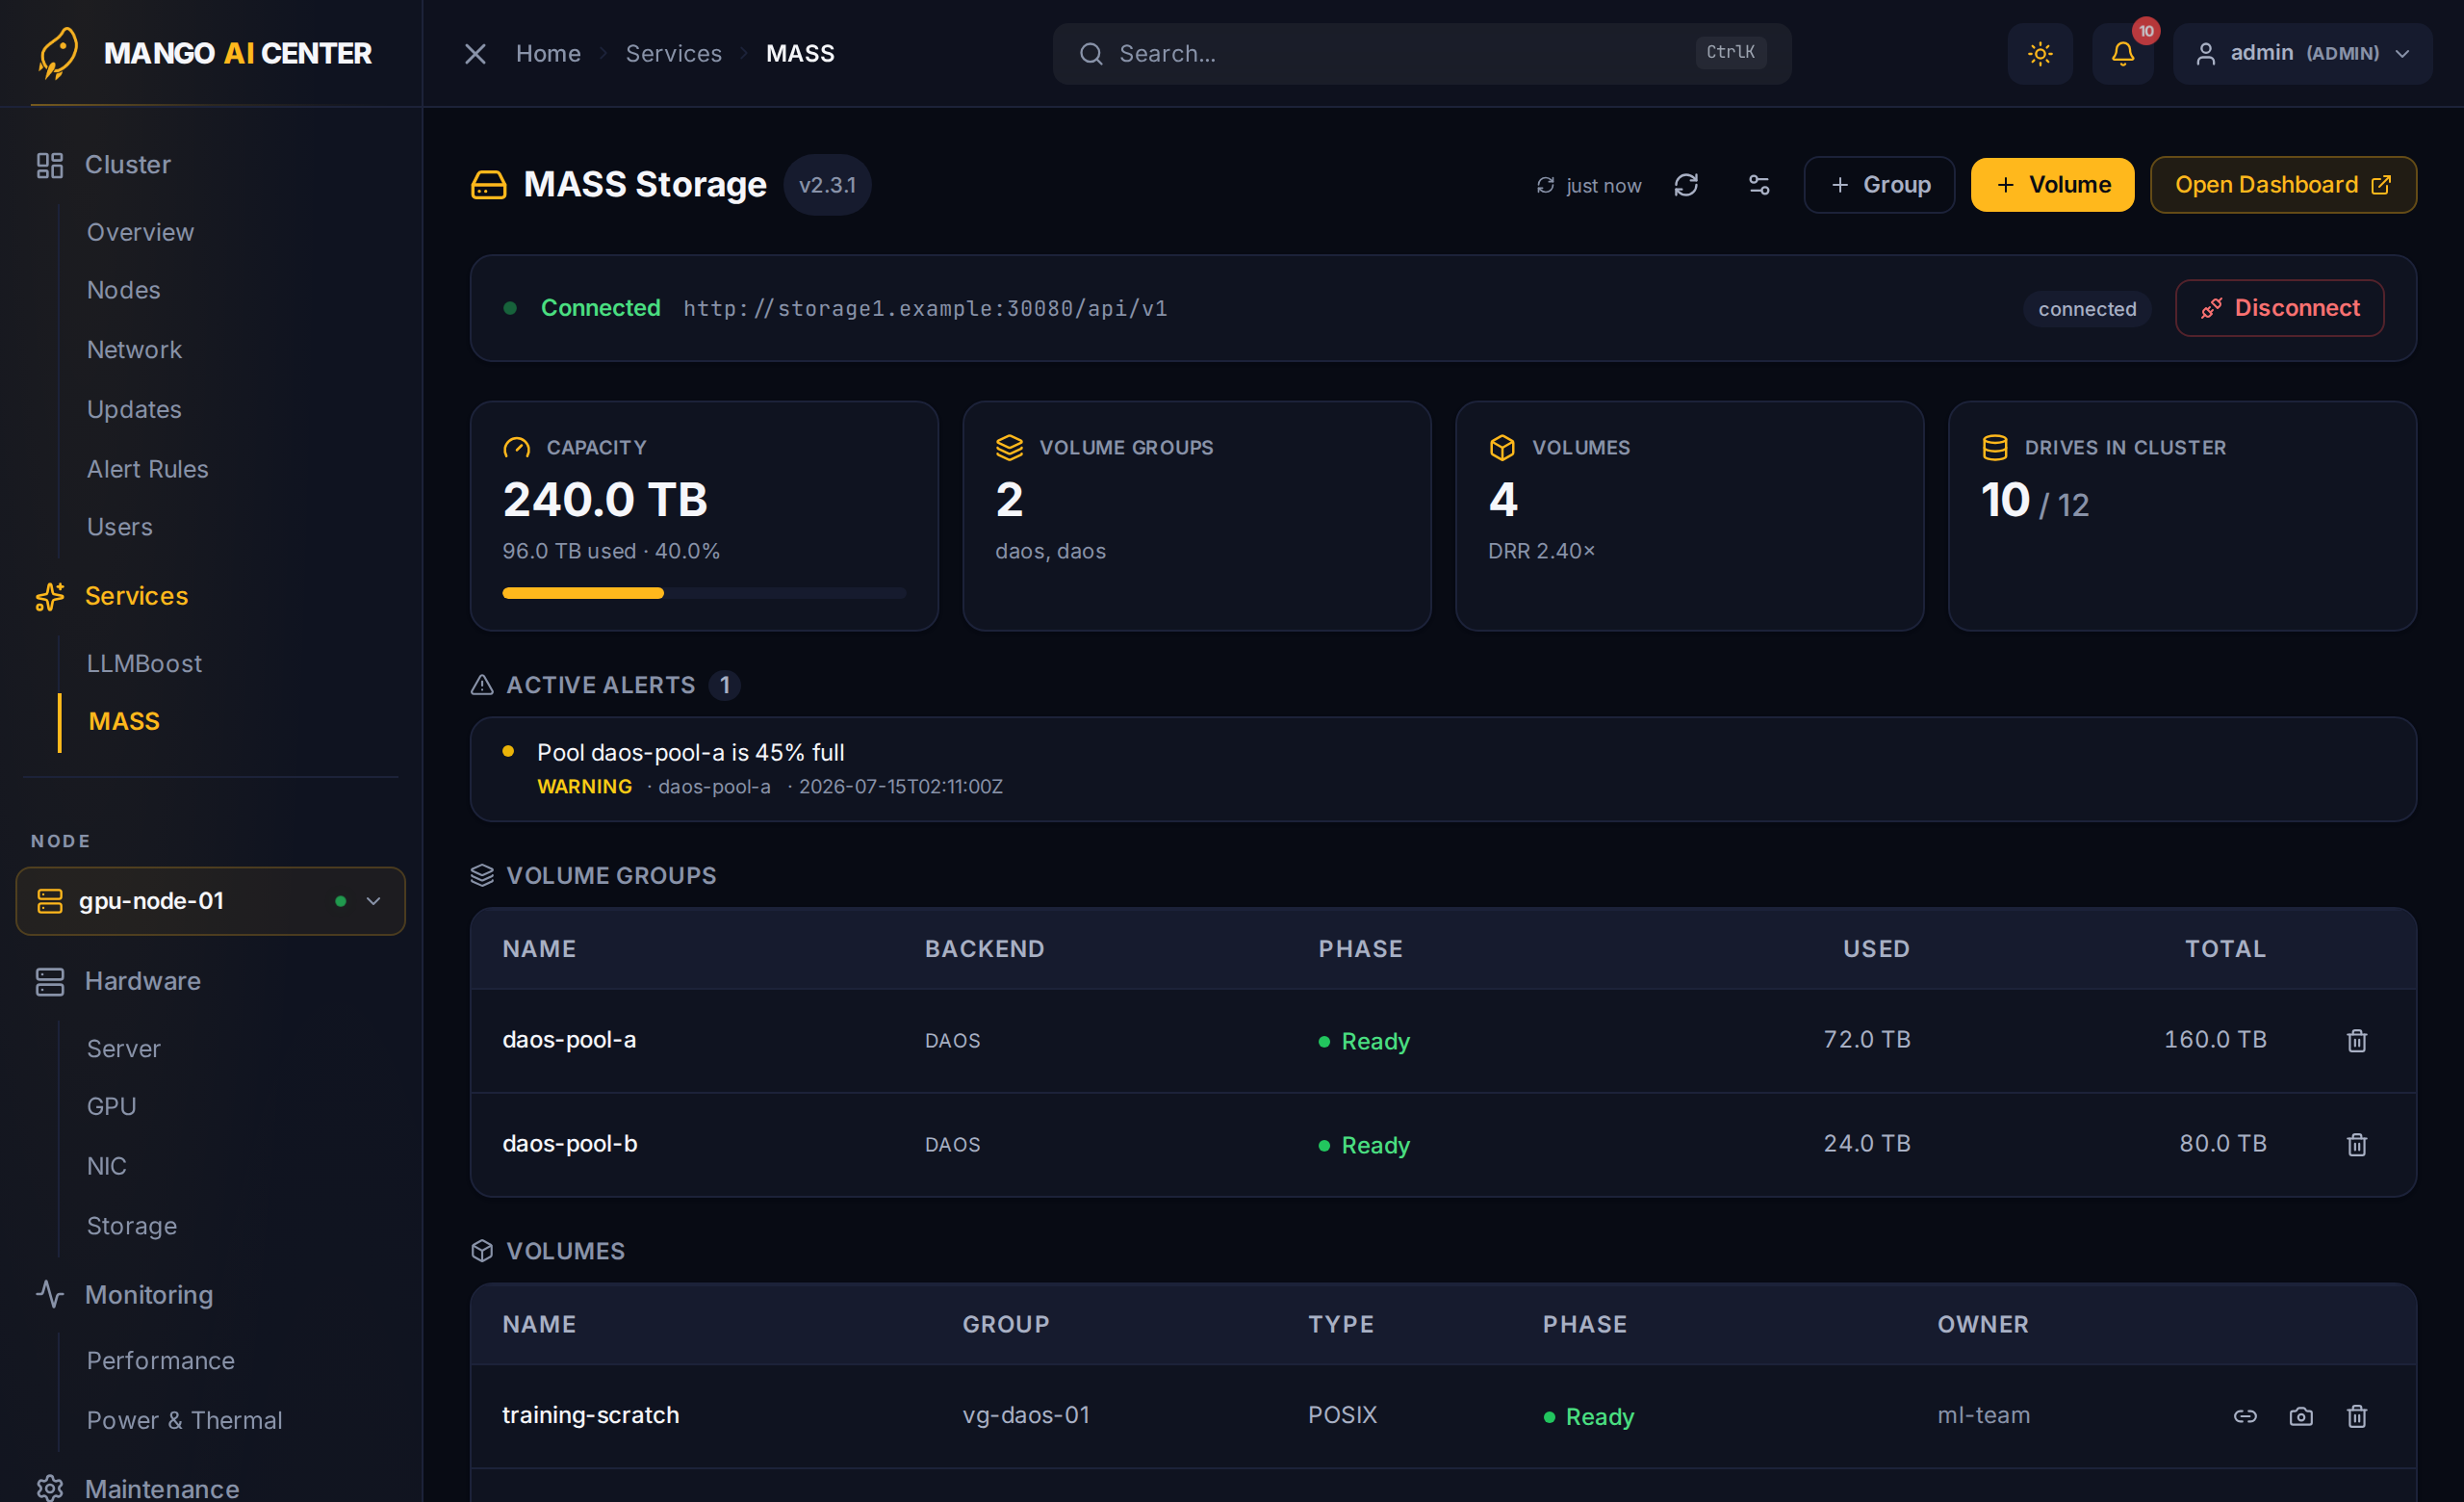Open Alert Rules in sidebar
The width and height of the screenshot is (2464, 1502).
coord(147,469)
